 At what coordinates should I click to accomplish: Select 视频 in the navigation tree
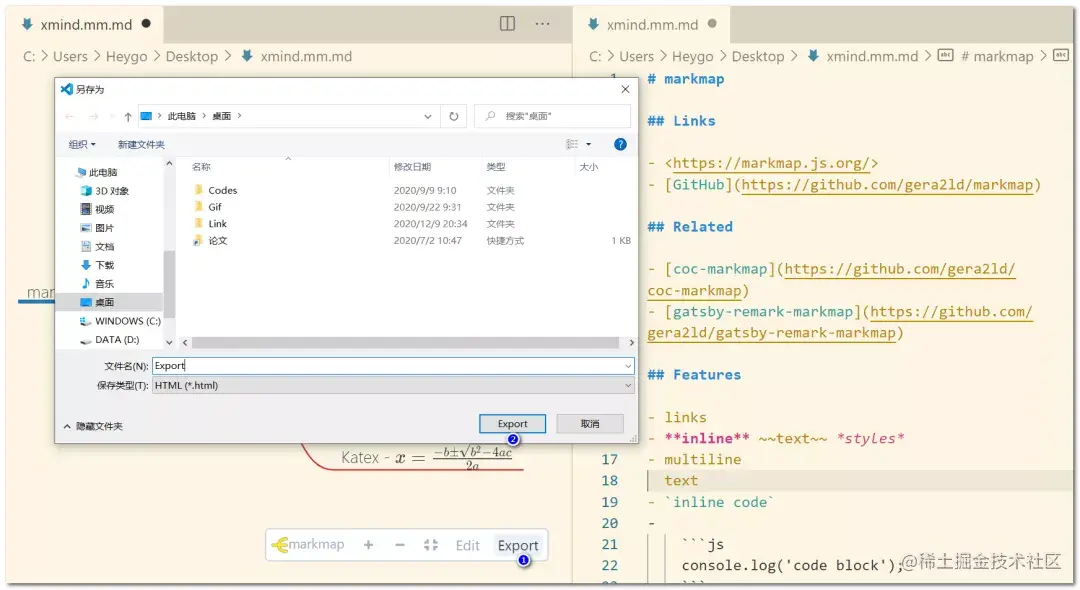pos(97,209)
